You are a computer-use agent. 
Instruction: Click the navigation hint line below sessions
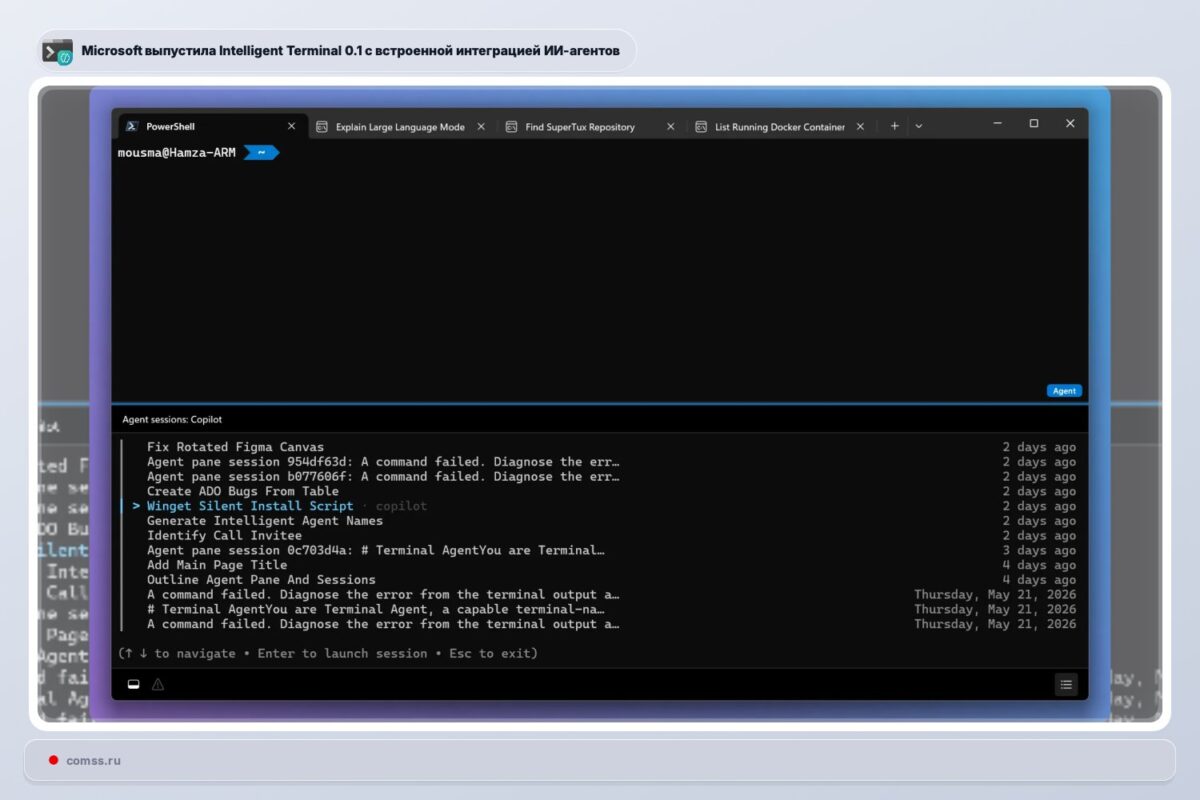pos(327,653)
